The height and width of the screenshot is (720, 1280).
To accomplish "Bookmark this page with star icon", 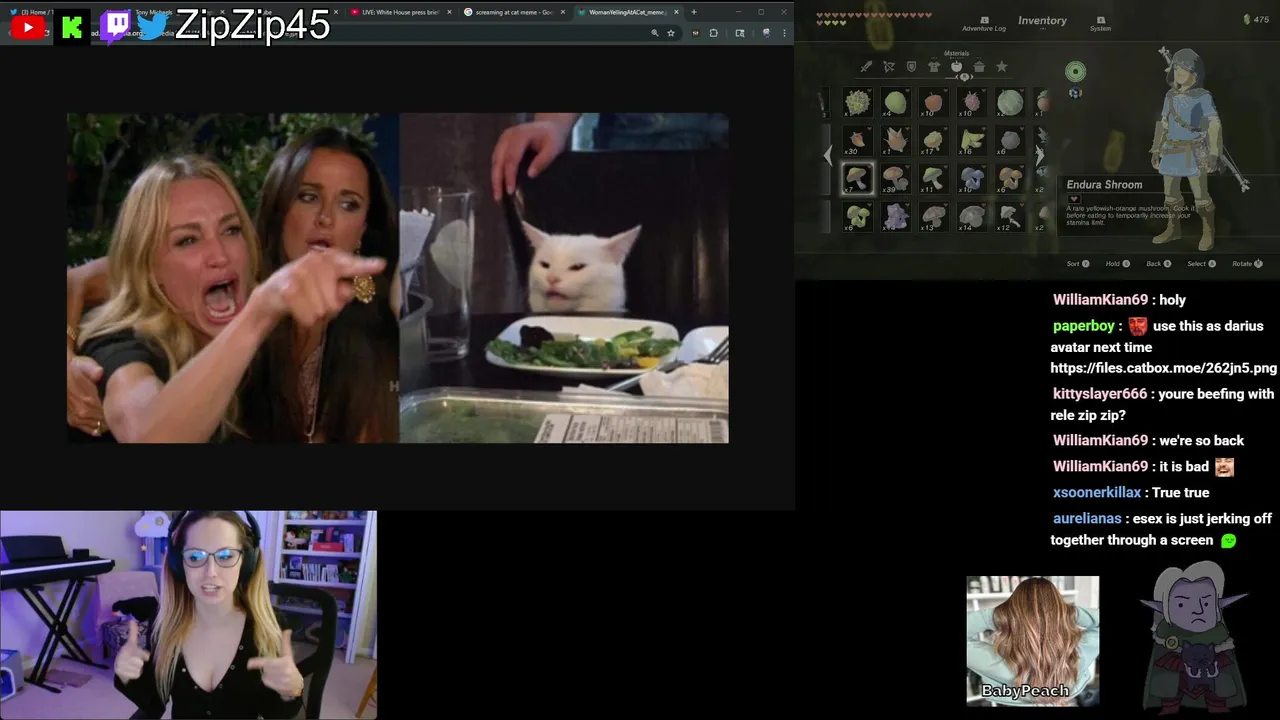I will [671, 33].
